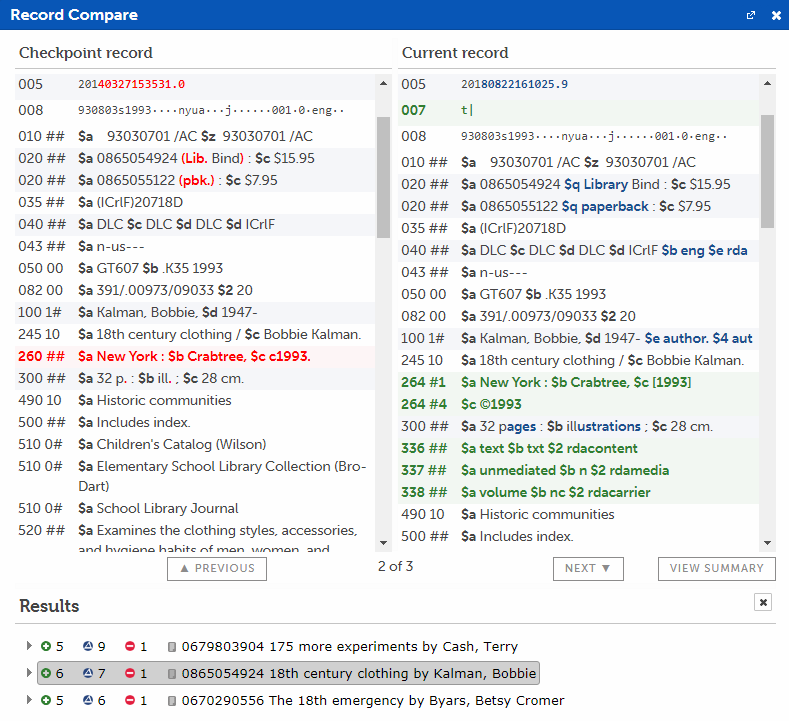Go to the previous record with Previous button

tap(217, 568)
